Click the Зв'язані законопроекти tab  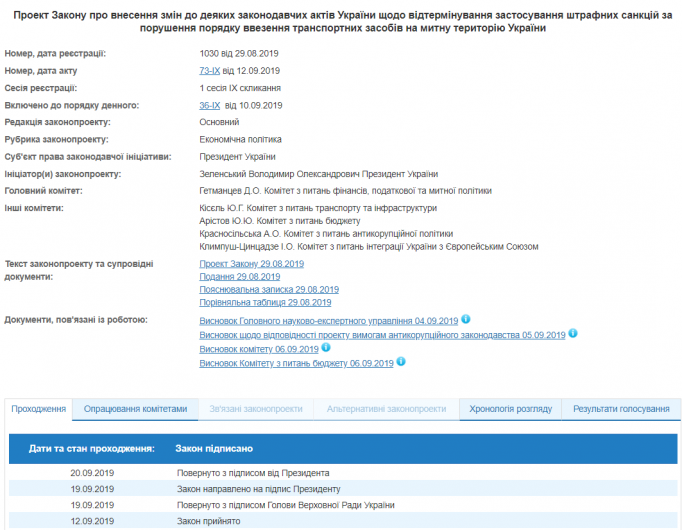click(256, 409)
